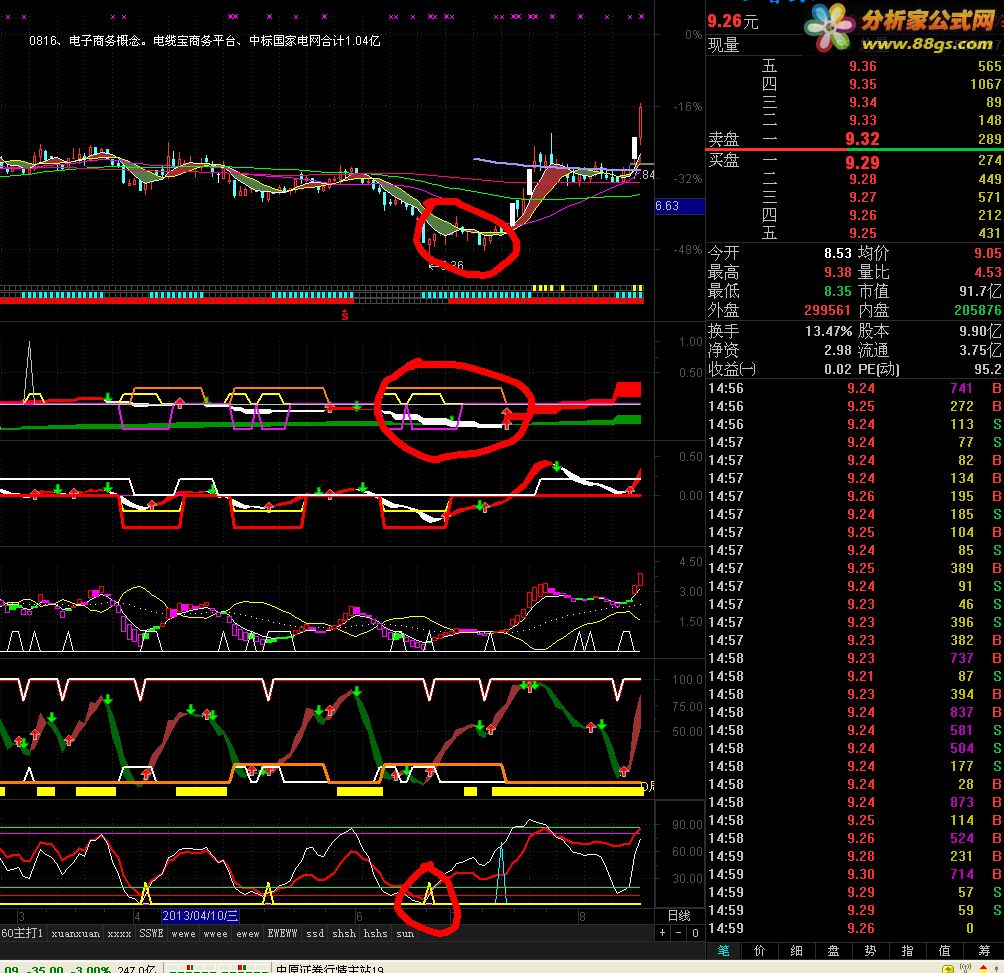
Task: Click the highlighted date 2013/04/10/三
Action: click(x=200, y=916)
